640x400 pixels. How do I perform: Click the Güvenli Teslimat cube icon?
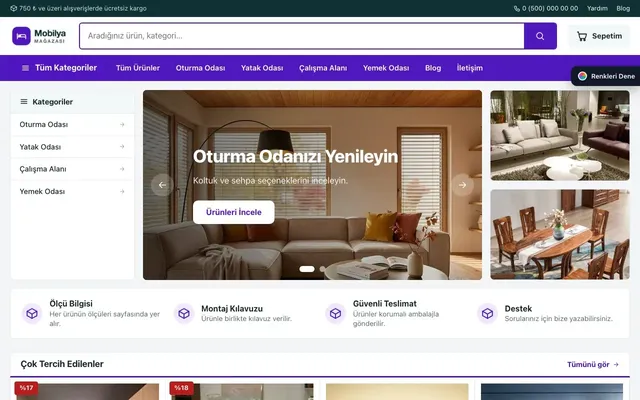point(336,313)
